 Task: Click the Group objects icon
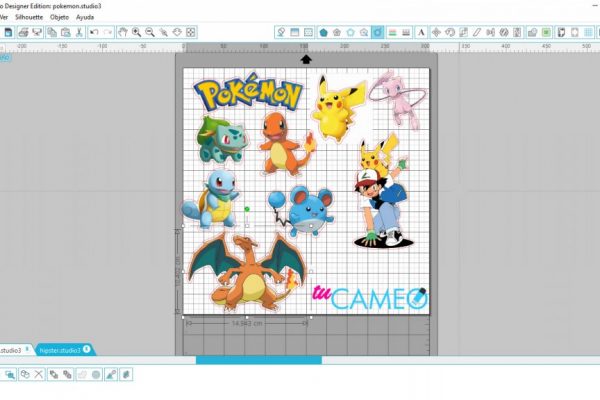(25, 374)
